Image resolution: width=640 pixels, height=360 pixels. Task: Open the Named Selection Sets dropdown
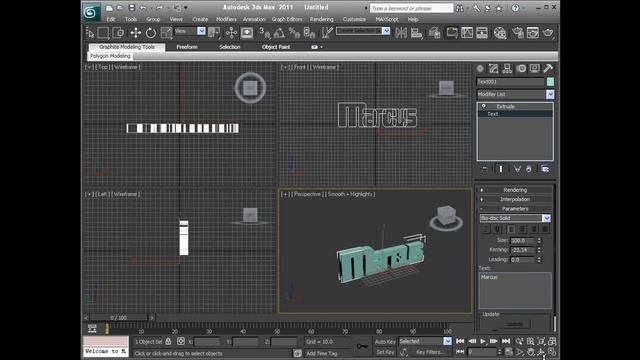[x=386, y=31]
